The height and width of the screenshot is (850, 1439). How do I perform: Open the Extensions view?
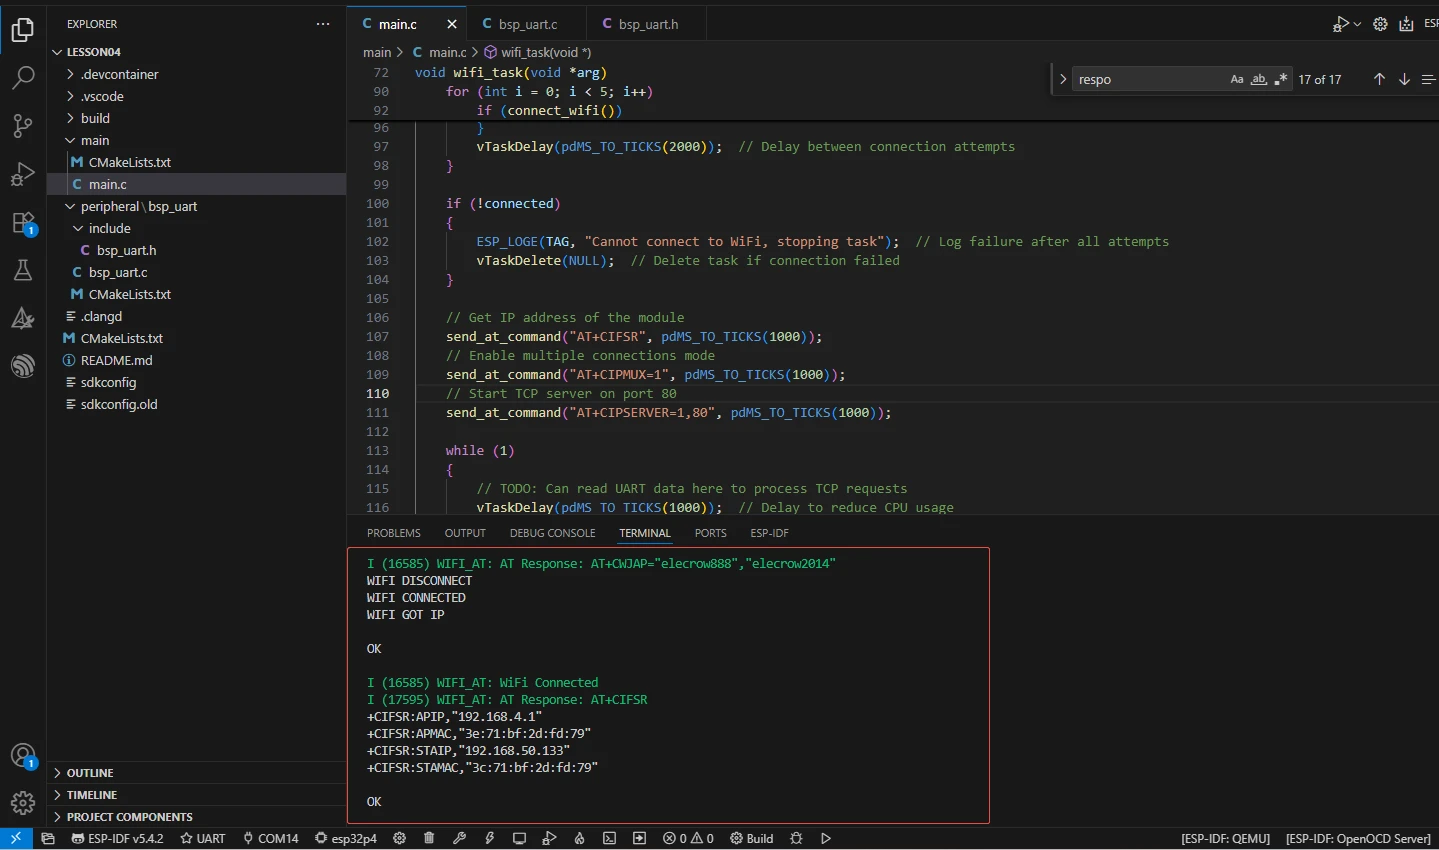(23, 223)
